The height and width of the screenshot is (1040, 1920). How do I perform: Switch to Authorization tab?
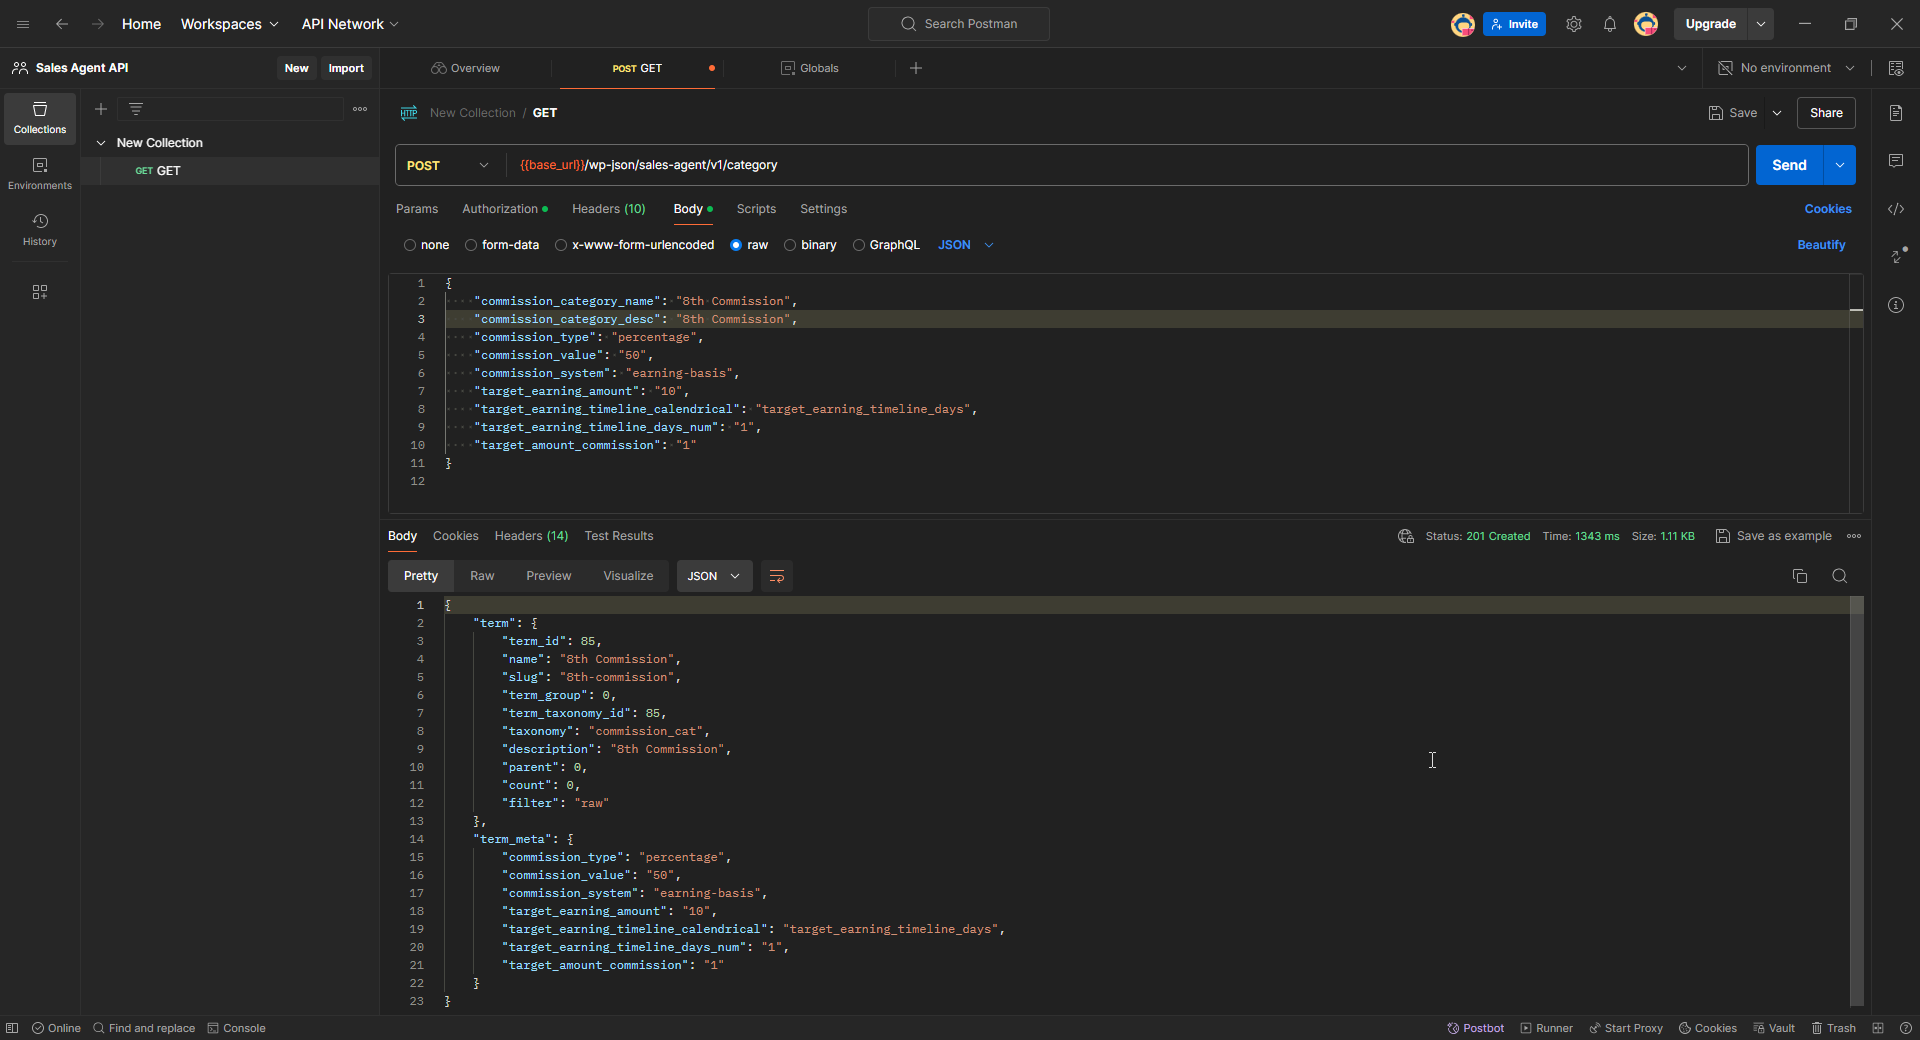point(505,209)
